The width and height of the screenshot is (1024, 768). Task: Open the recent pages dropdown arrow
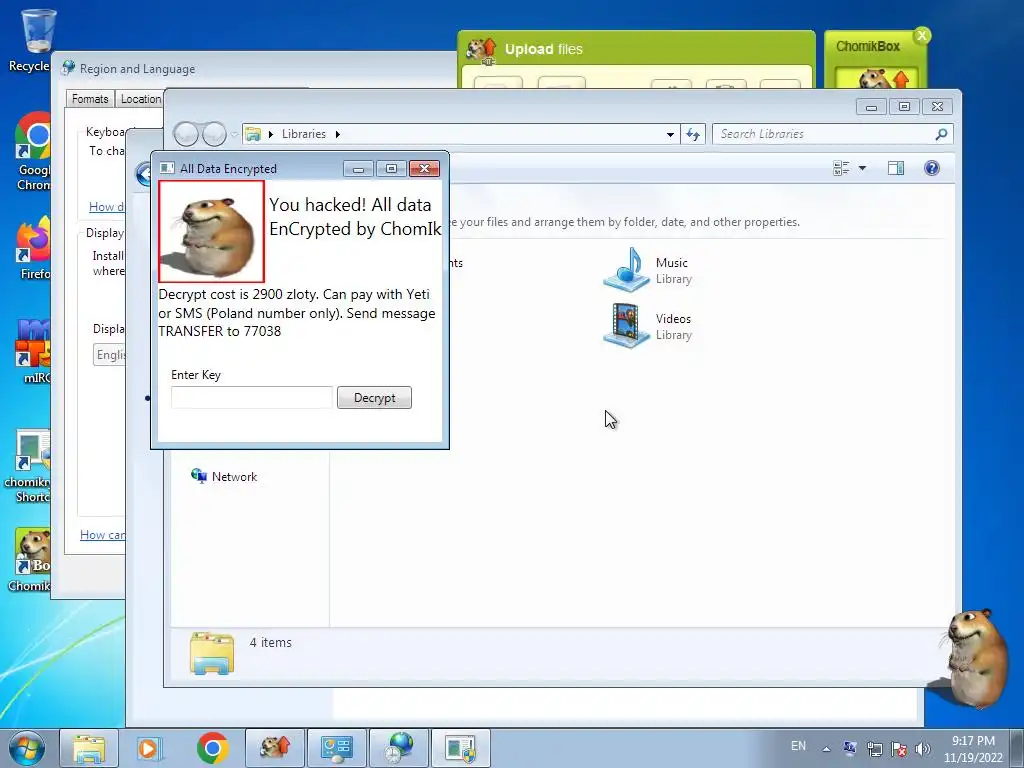pos(234,135)
